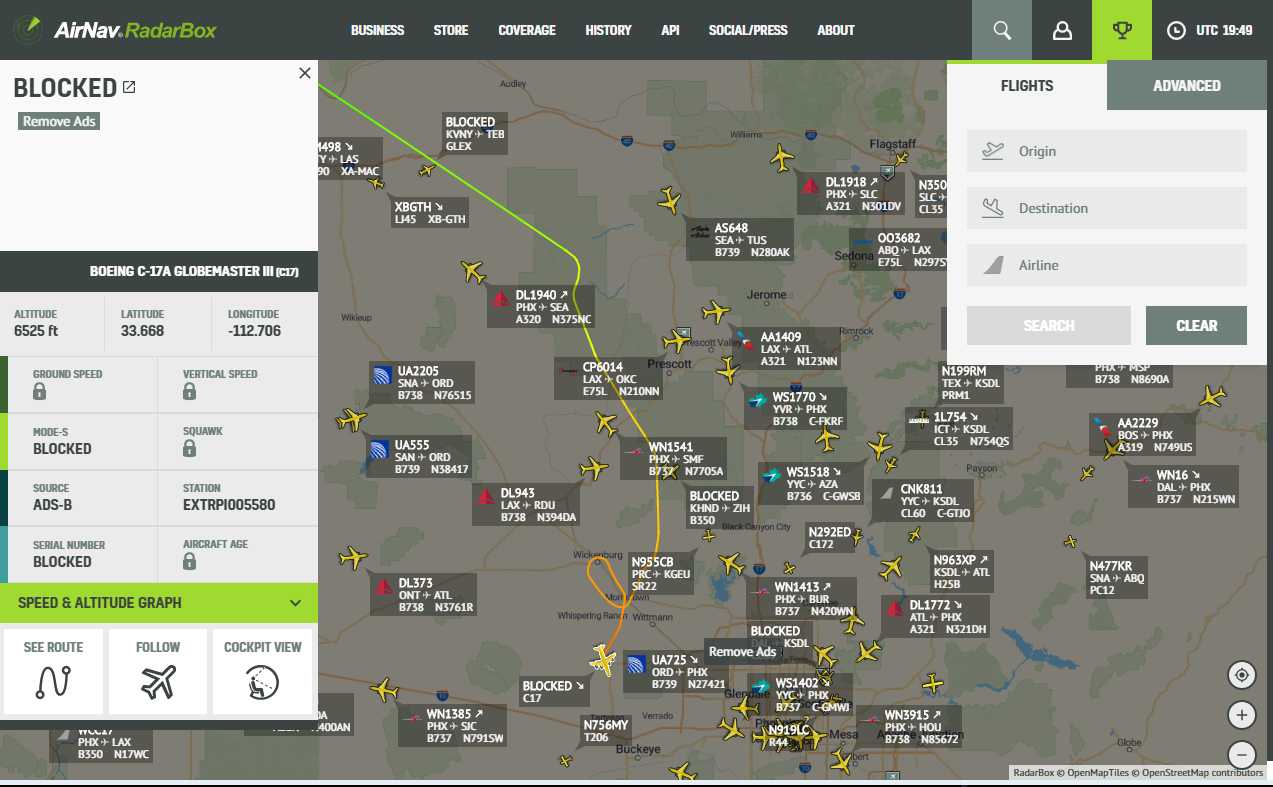Open the STORE menu

tap(451, 30)
